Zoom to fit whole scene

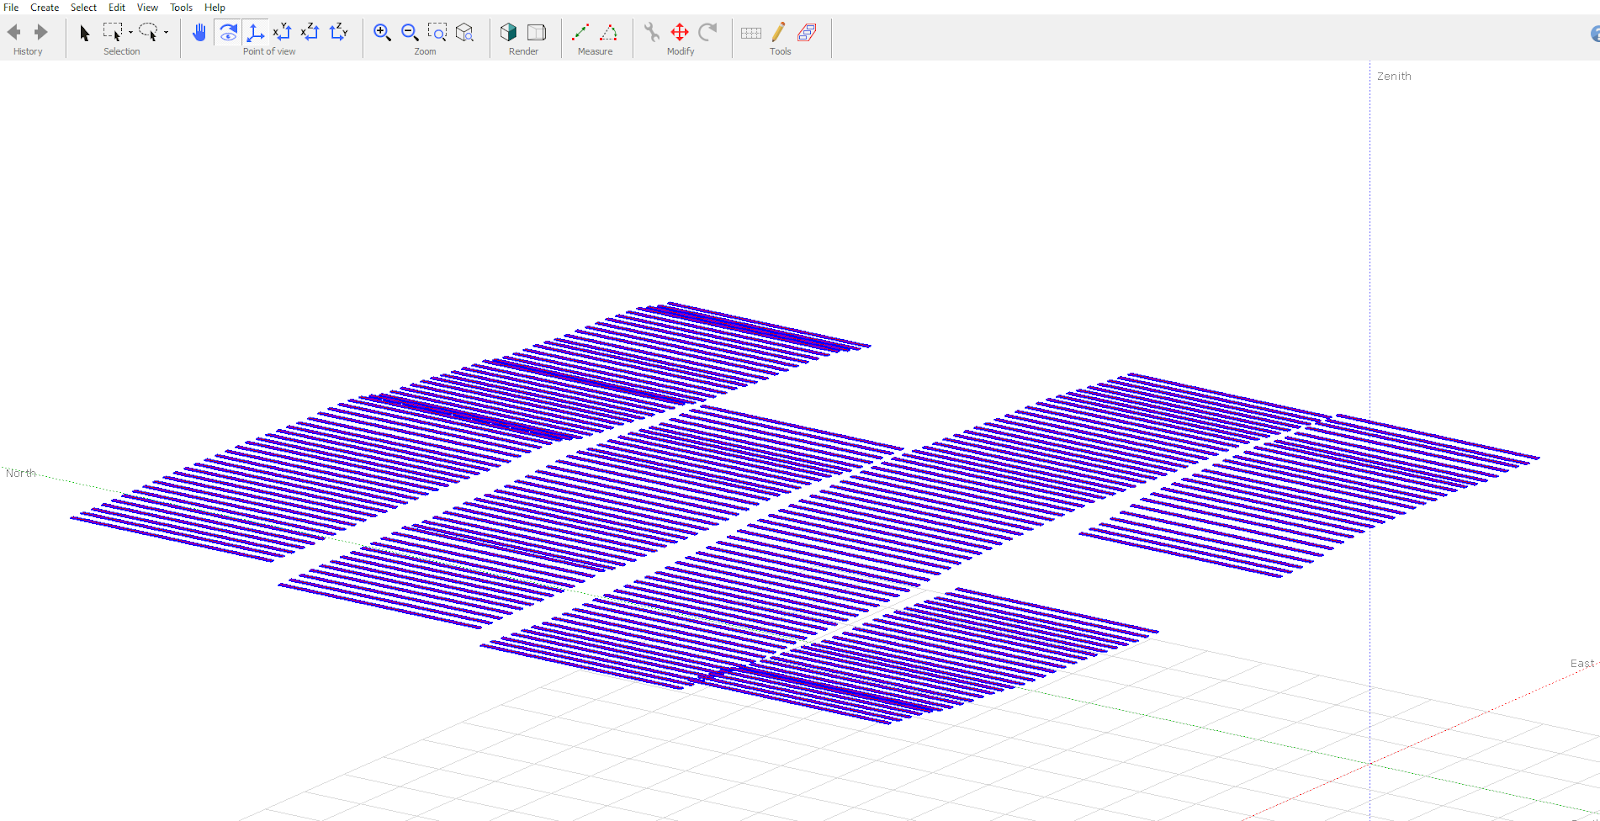click(x=465, y=32)
